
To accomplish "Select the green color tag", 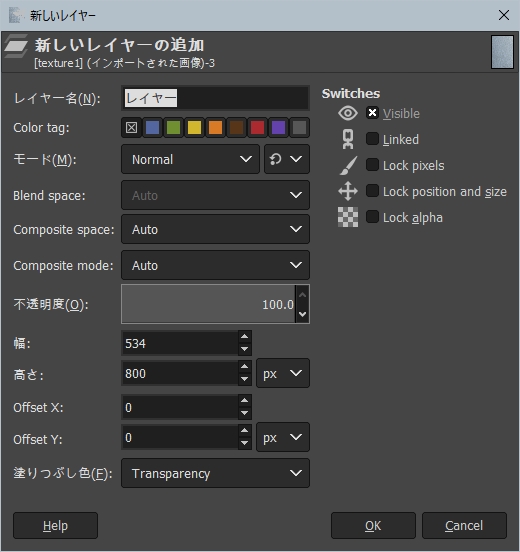I will click(x=173, y=127).
